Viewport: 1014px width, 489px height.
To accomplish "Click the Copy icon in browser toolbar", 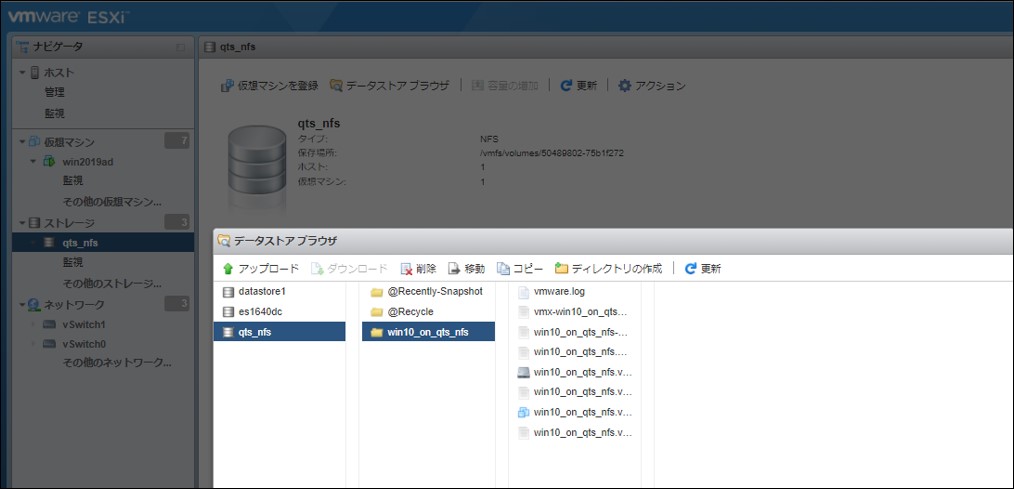I will click(504, 269).
